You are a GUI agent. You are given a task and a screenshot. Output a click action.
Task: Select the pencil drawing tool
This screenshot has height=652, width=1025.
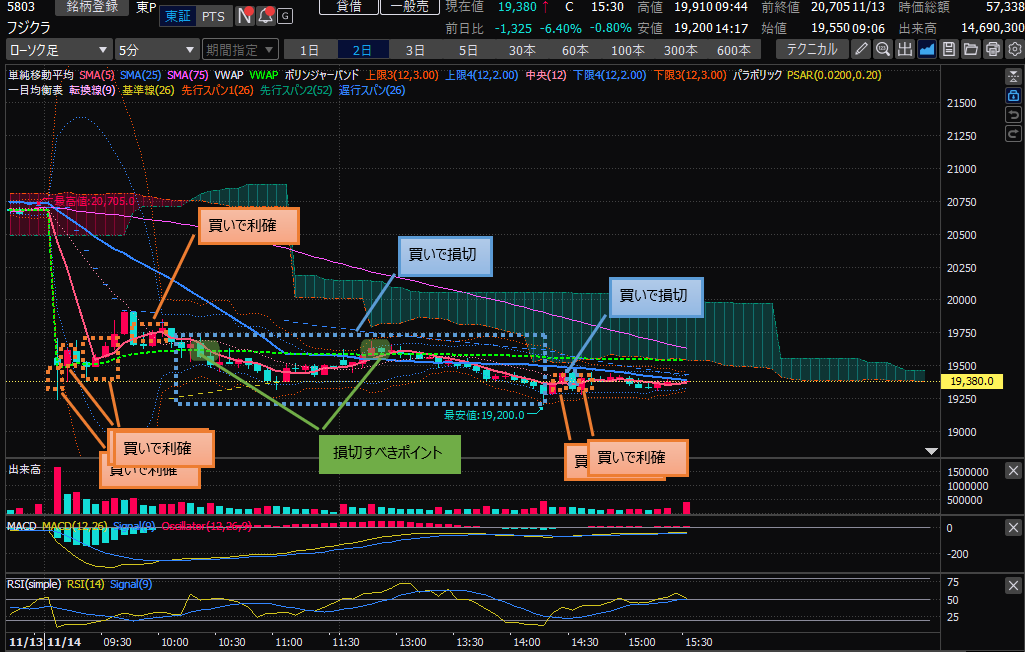click(x=861, y=48)
